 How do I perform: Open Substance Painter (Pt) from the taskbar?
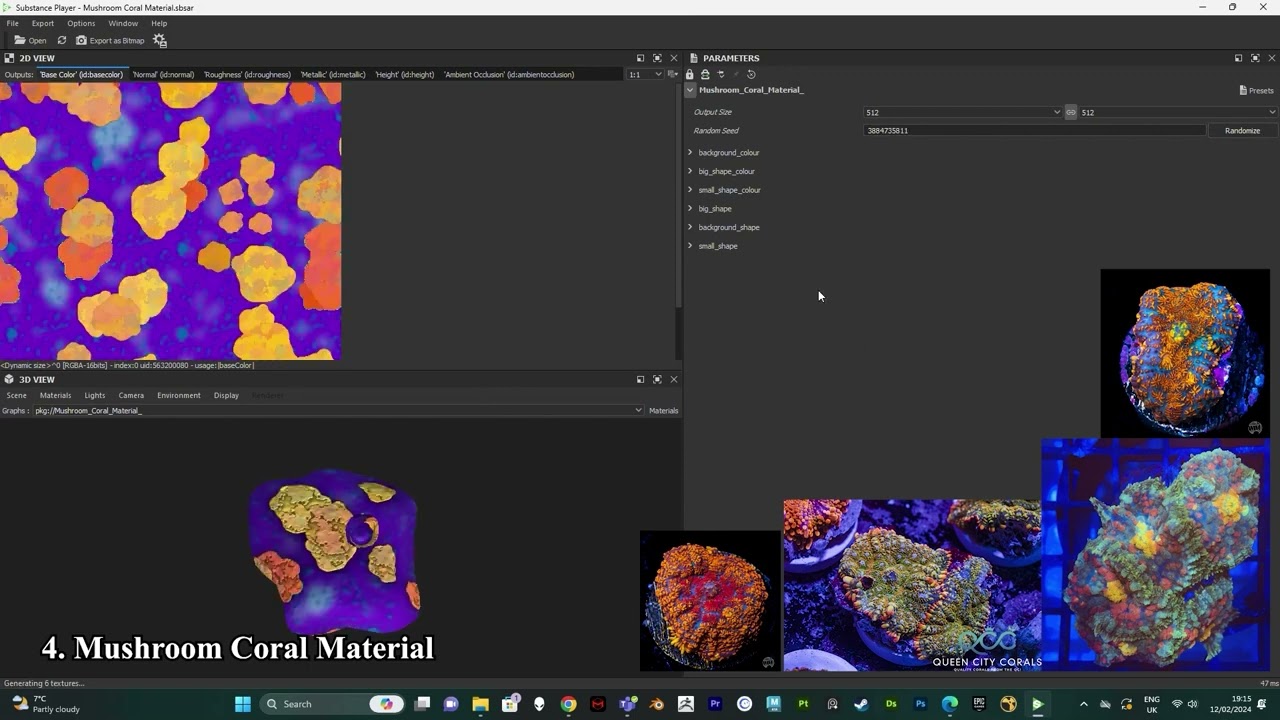click(803, 704)
